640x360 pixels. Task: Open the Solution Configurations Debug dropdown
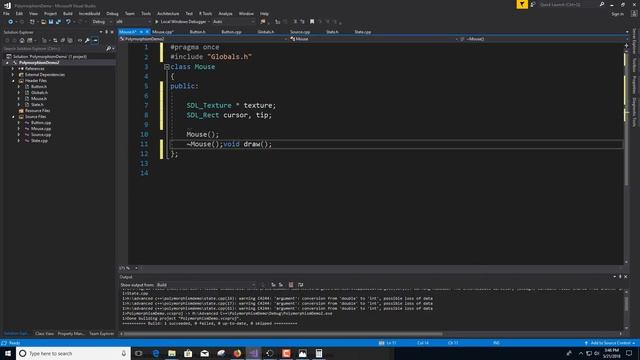[101, 22]
